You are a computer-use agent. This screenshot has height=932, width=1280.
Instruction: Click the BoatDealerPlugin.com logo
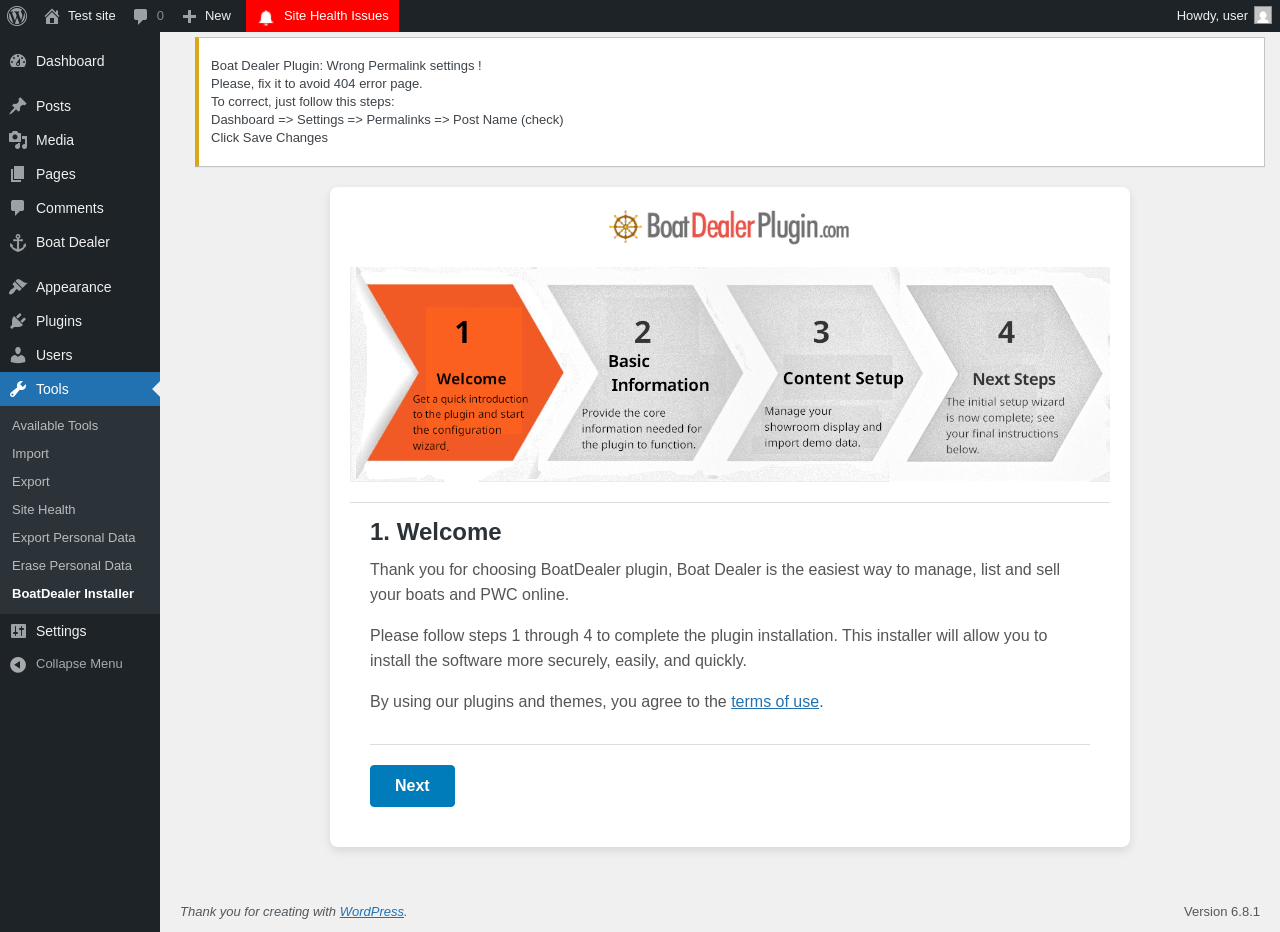pos(729,227)
